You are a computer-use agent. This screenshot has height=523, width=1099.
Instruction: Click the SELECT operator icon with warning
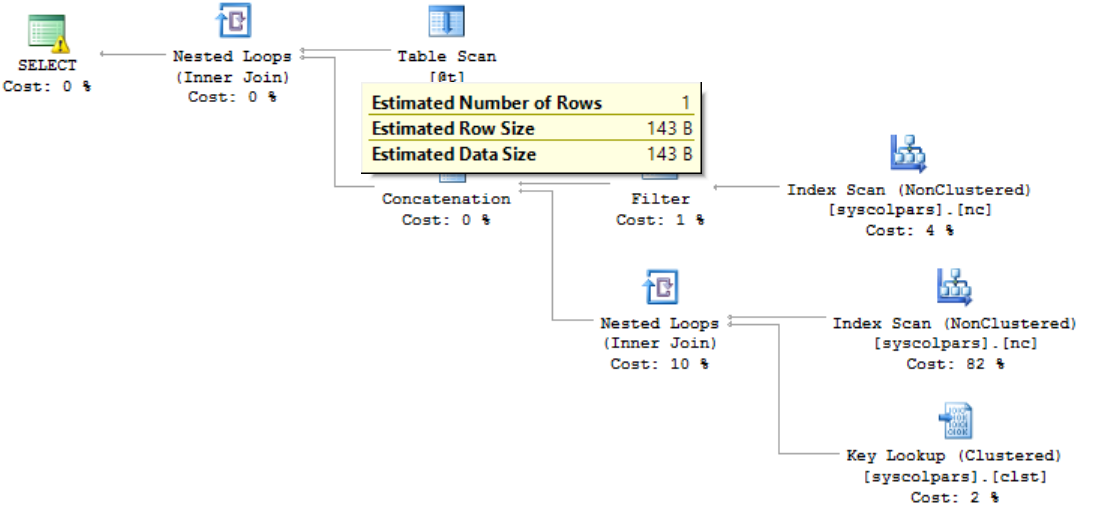[46, 32]
